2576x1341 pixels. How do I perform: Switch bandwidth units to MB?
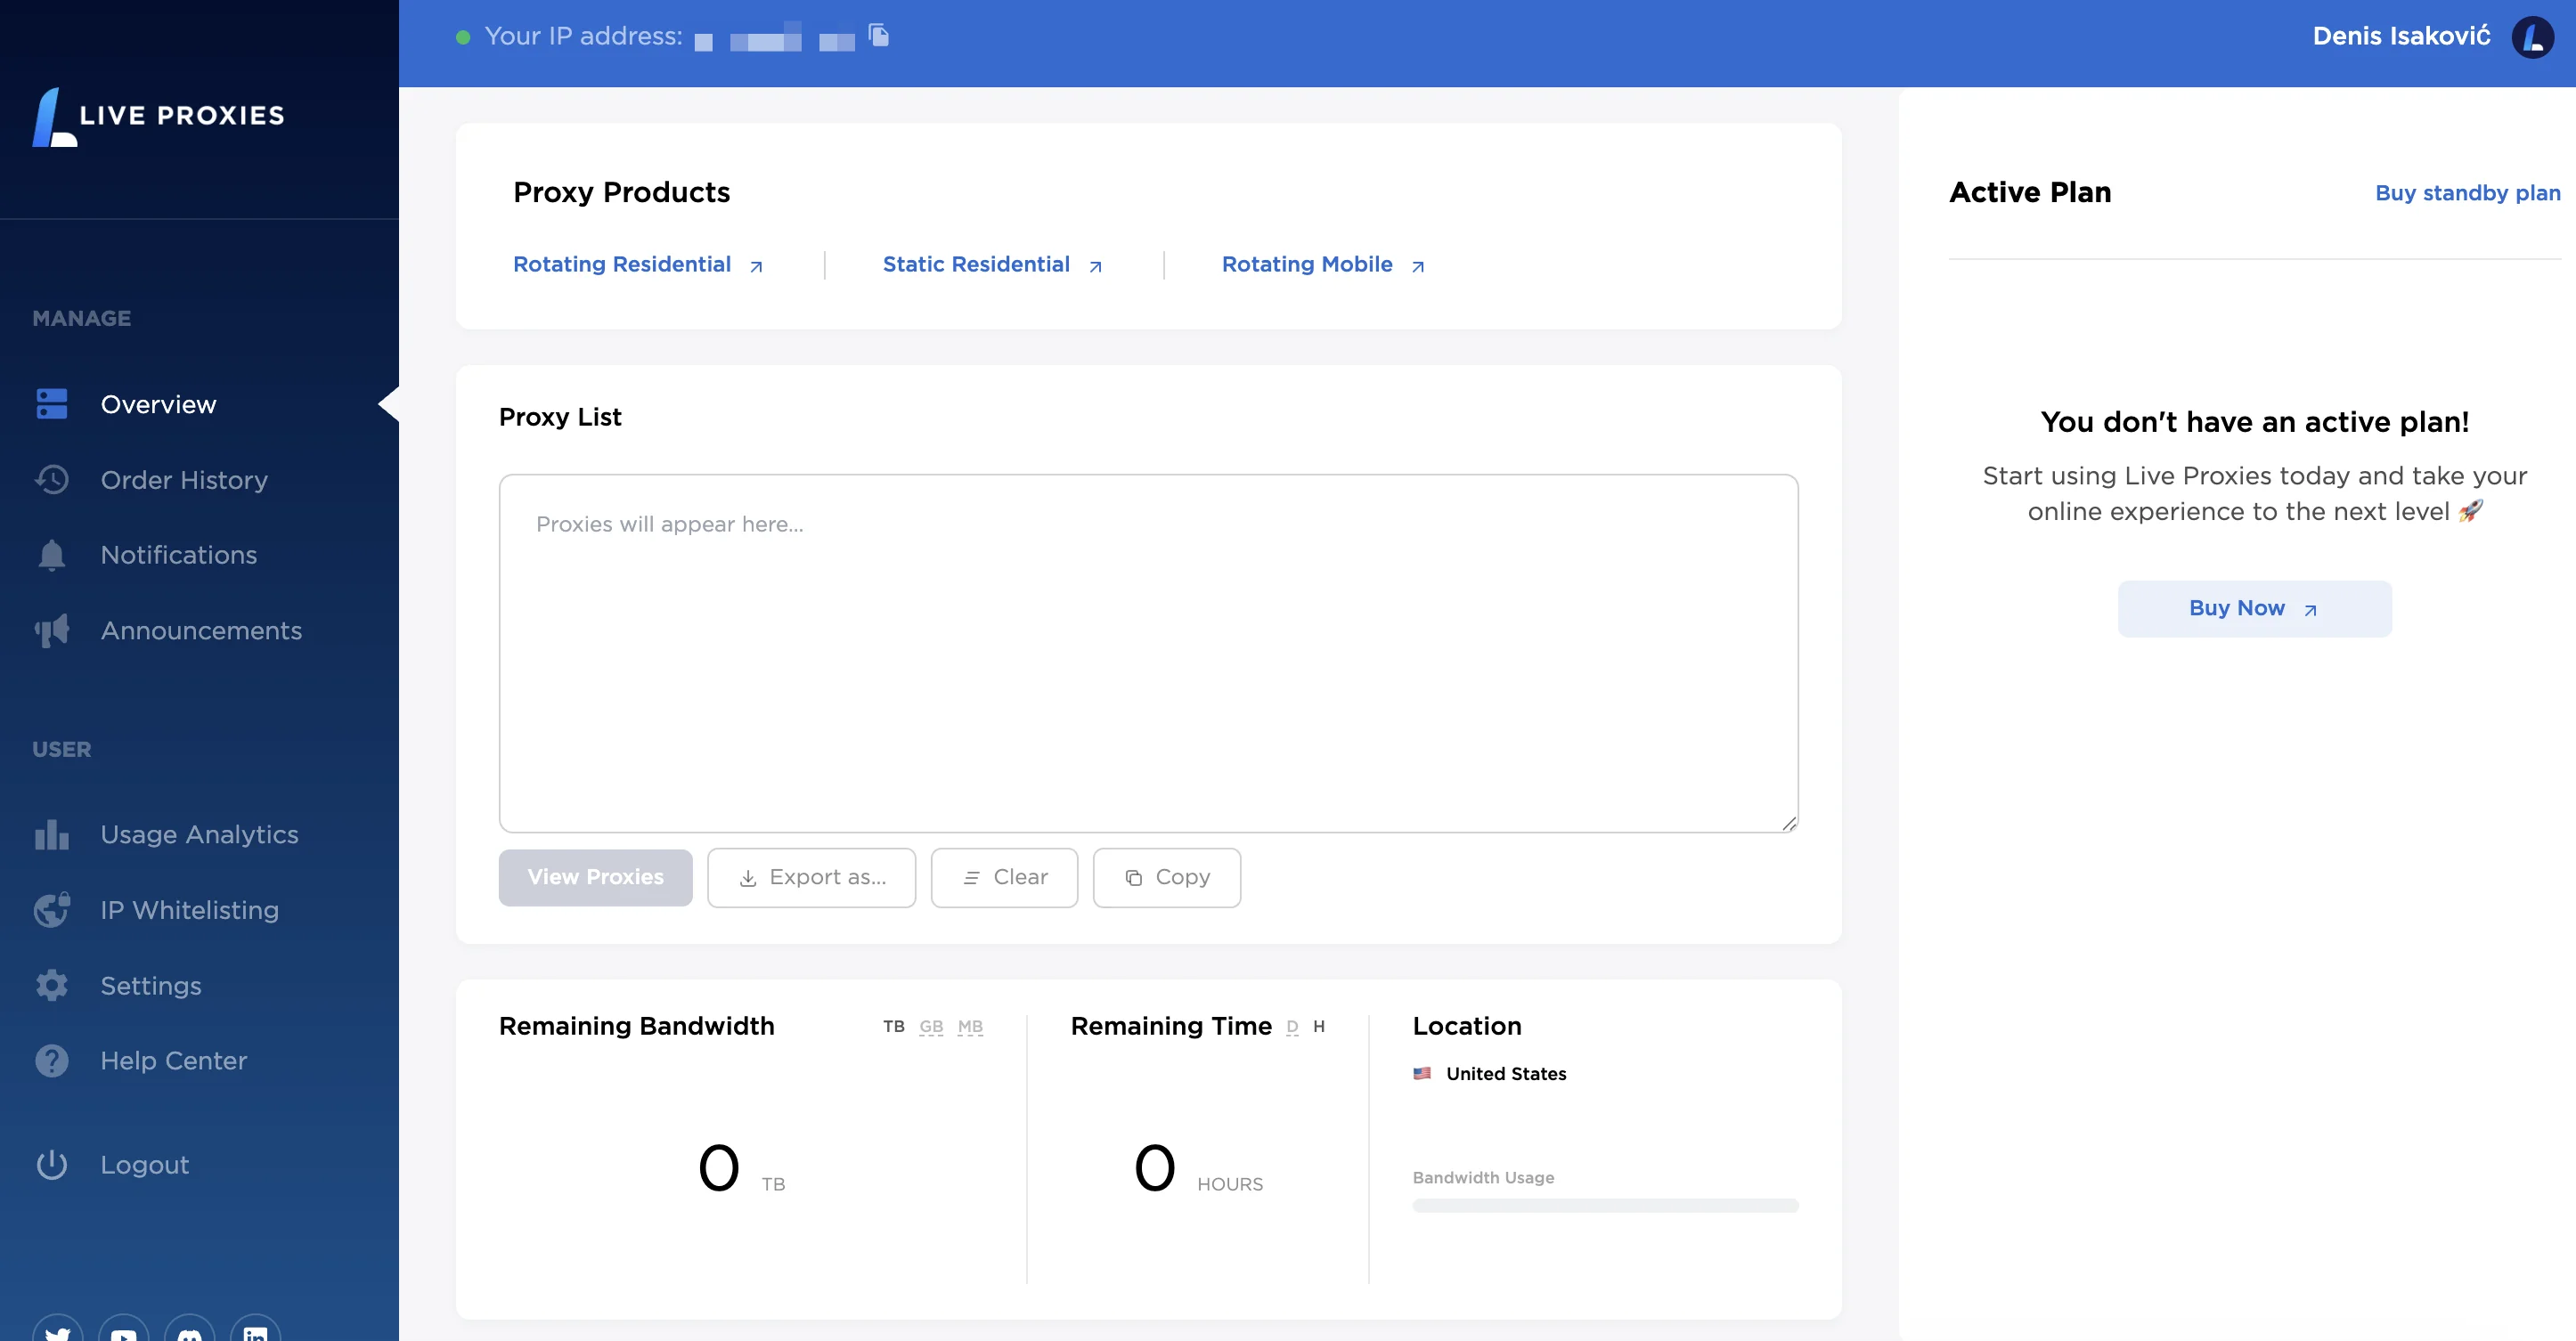point(969,1027)
